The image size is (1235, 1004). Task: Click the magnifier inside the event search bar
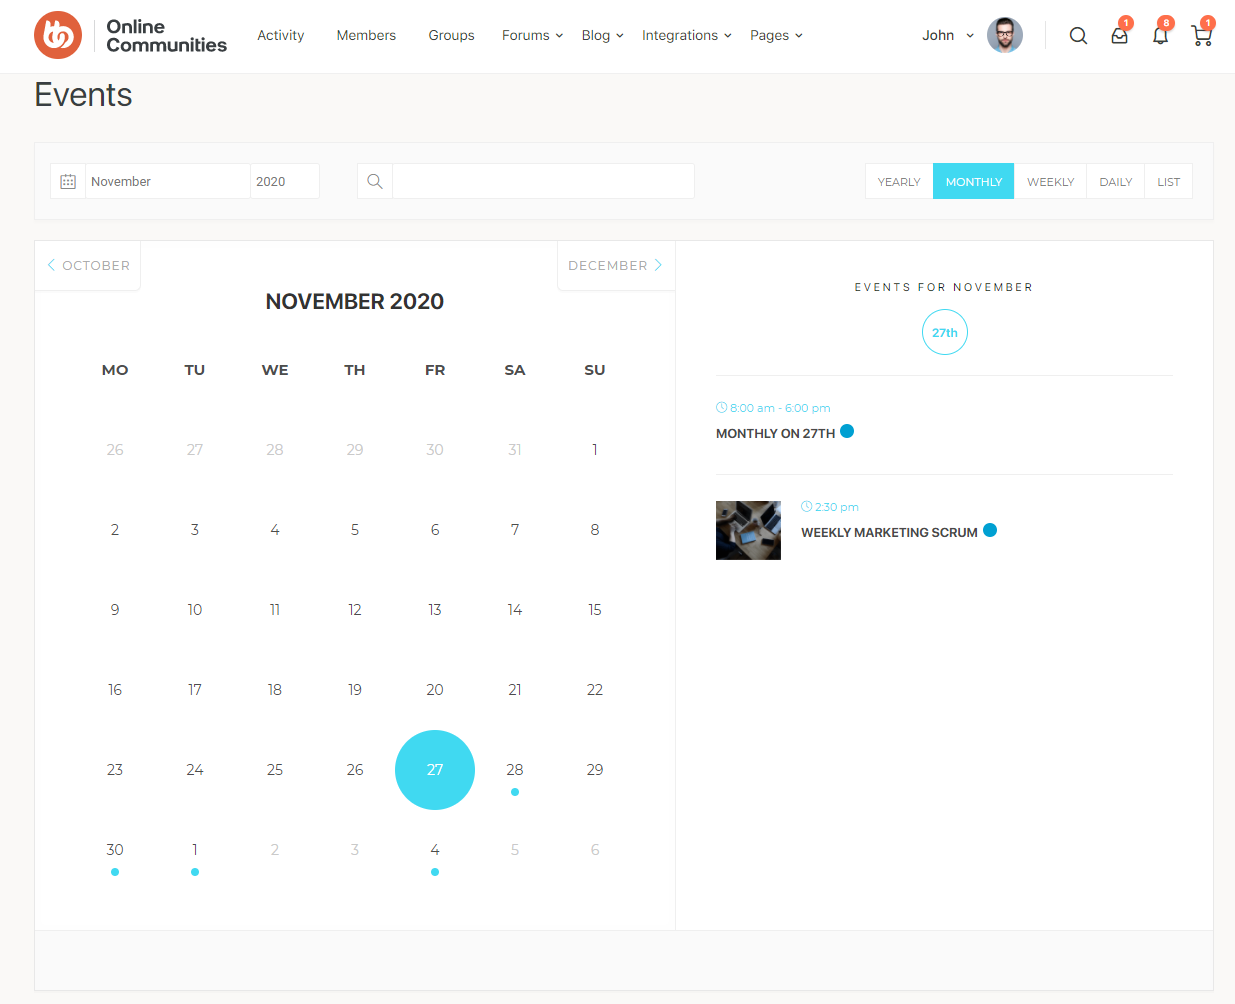click(374, 181)
